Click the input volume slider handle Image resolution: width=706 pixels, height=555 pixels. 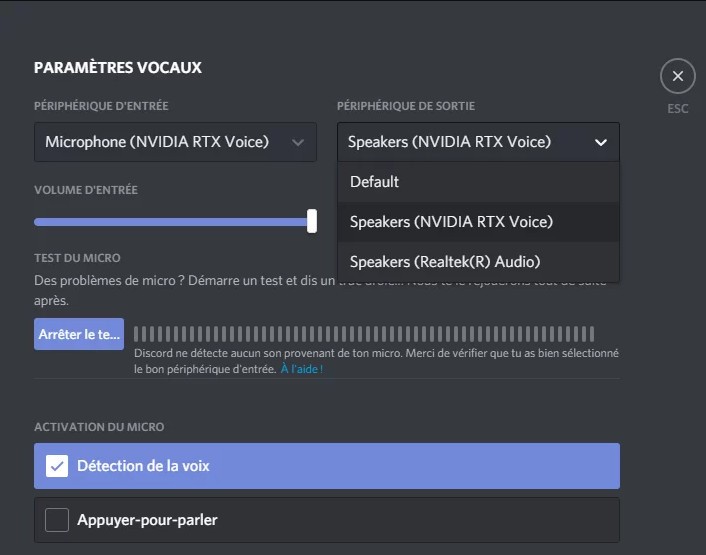(x=312, y=221)
